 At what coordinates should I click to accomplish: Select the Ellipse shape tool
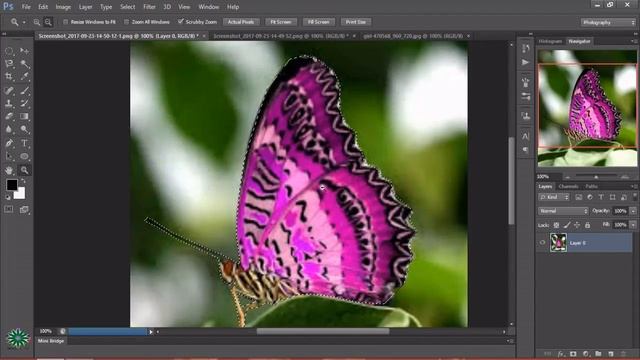24,156
